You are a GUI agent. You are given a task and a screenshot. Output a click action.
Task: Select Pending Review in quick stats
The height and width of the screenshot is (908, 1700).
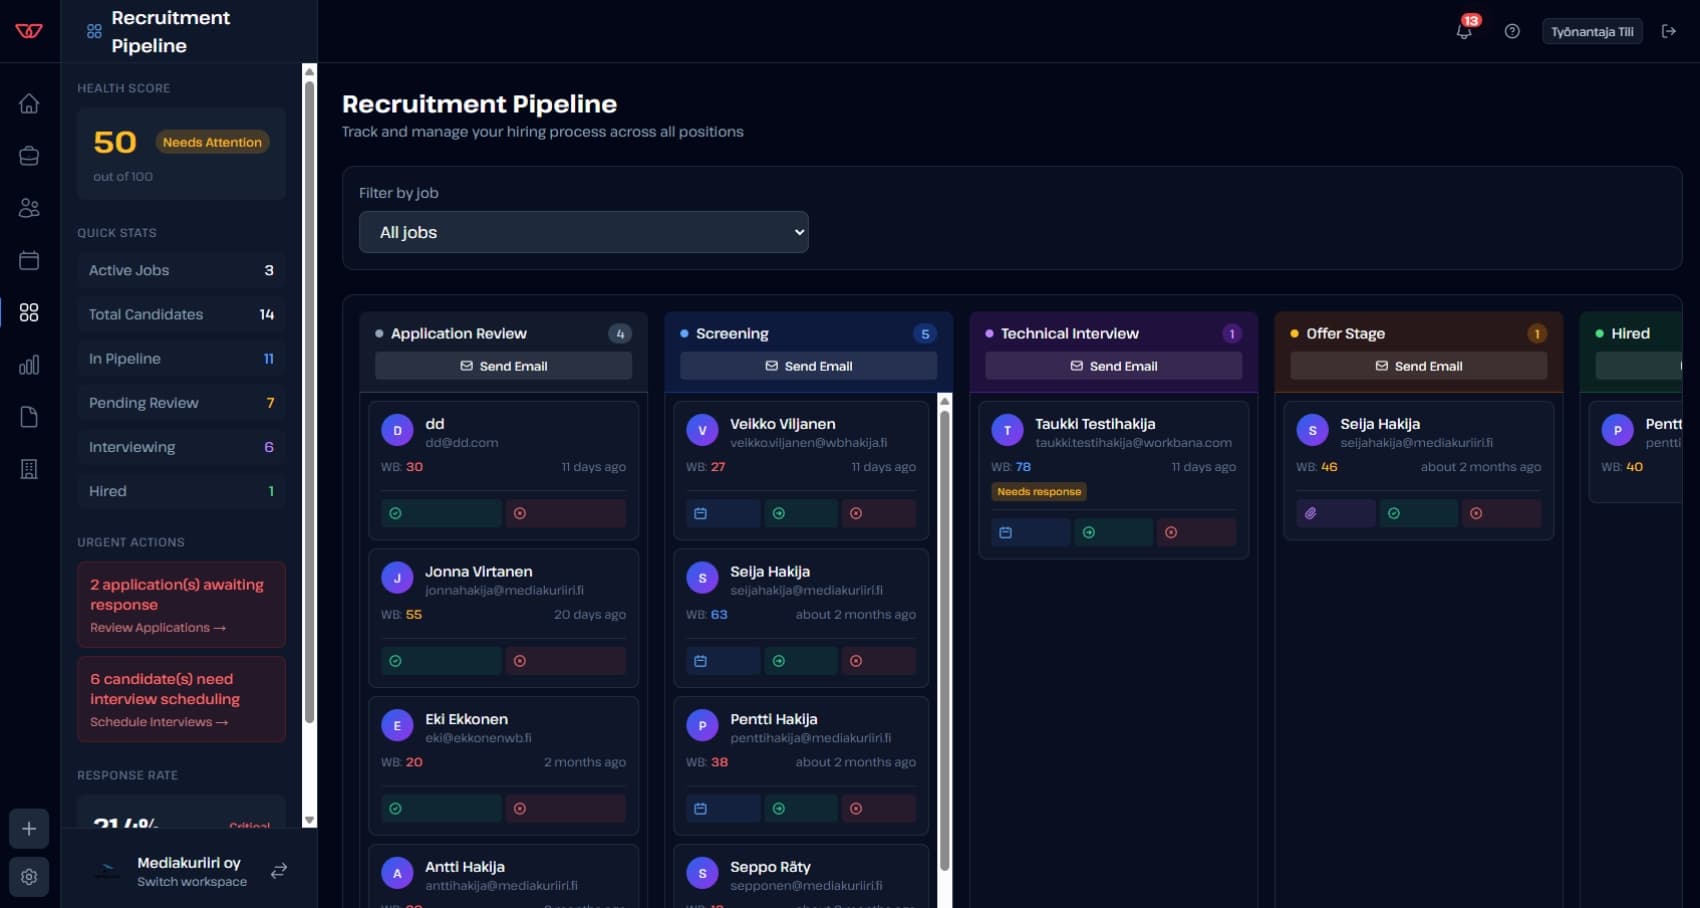click(181, 403)
